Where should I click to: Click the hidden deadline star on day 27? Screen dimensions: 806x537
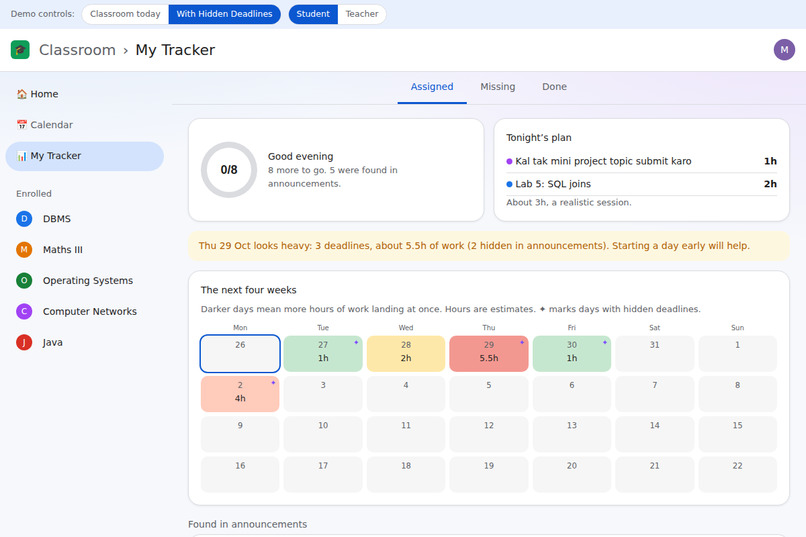click(356, 342)
